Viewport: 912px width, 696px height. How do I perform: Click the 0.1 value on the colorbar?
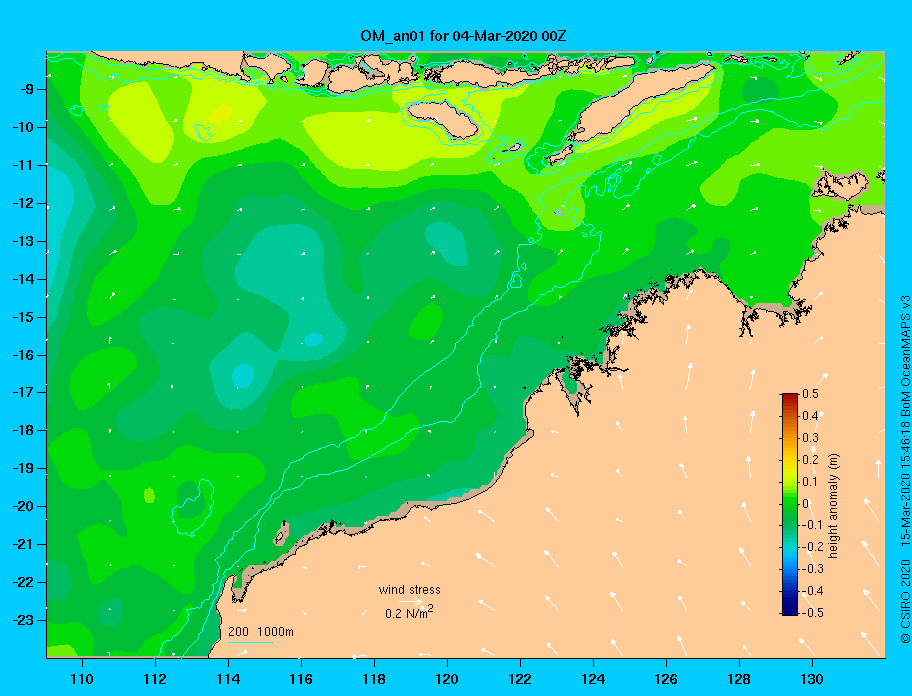pyautogui.click(x=810, y=481)
